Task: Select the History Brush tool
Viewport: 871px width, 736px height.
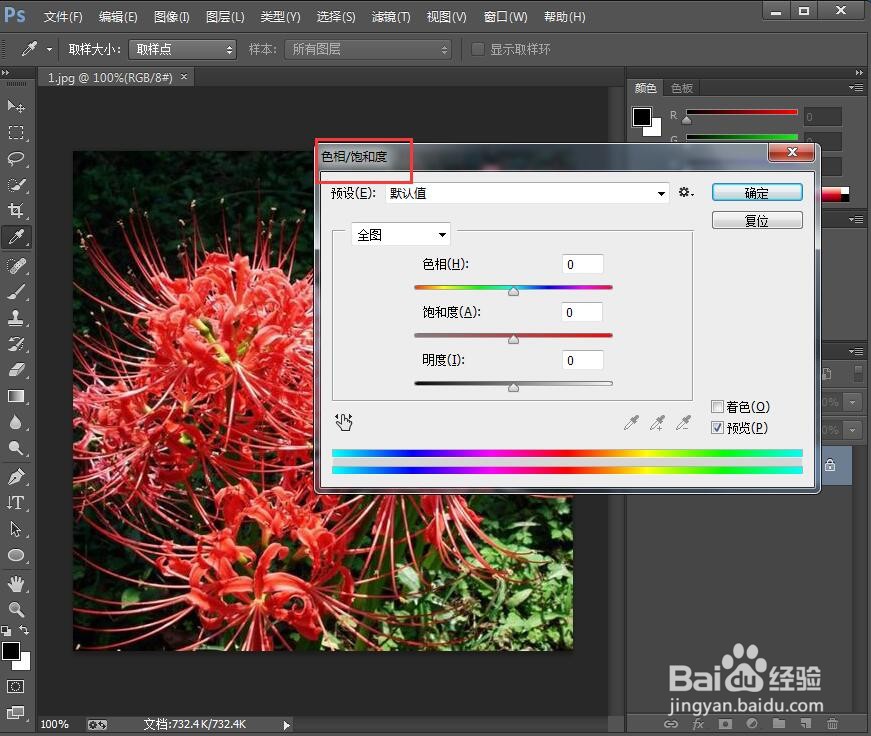Action: pyautogui.click(x=16, y=344)
